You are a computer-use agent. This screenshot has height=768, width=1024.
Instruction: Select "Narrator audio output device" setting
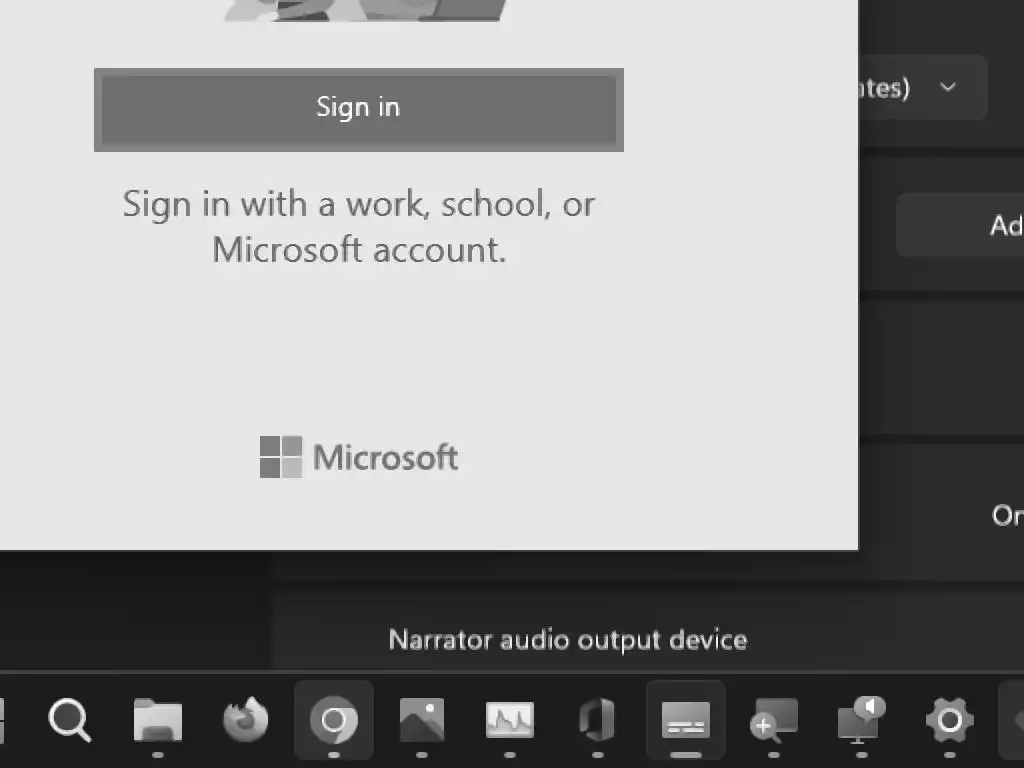(x=568, y=639)
